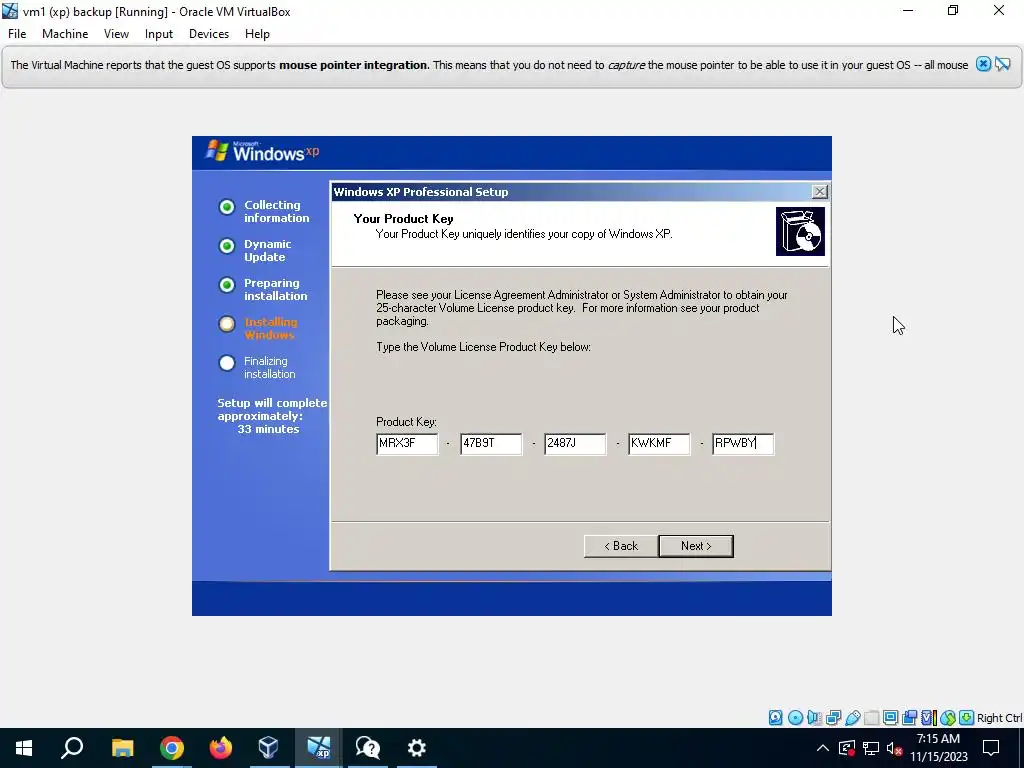Click 'Your Product Key' heading
1024x768 pixels.
(404, 219)
